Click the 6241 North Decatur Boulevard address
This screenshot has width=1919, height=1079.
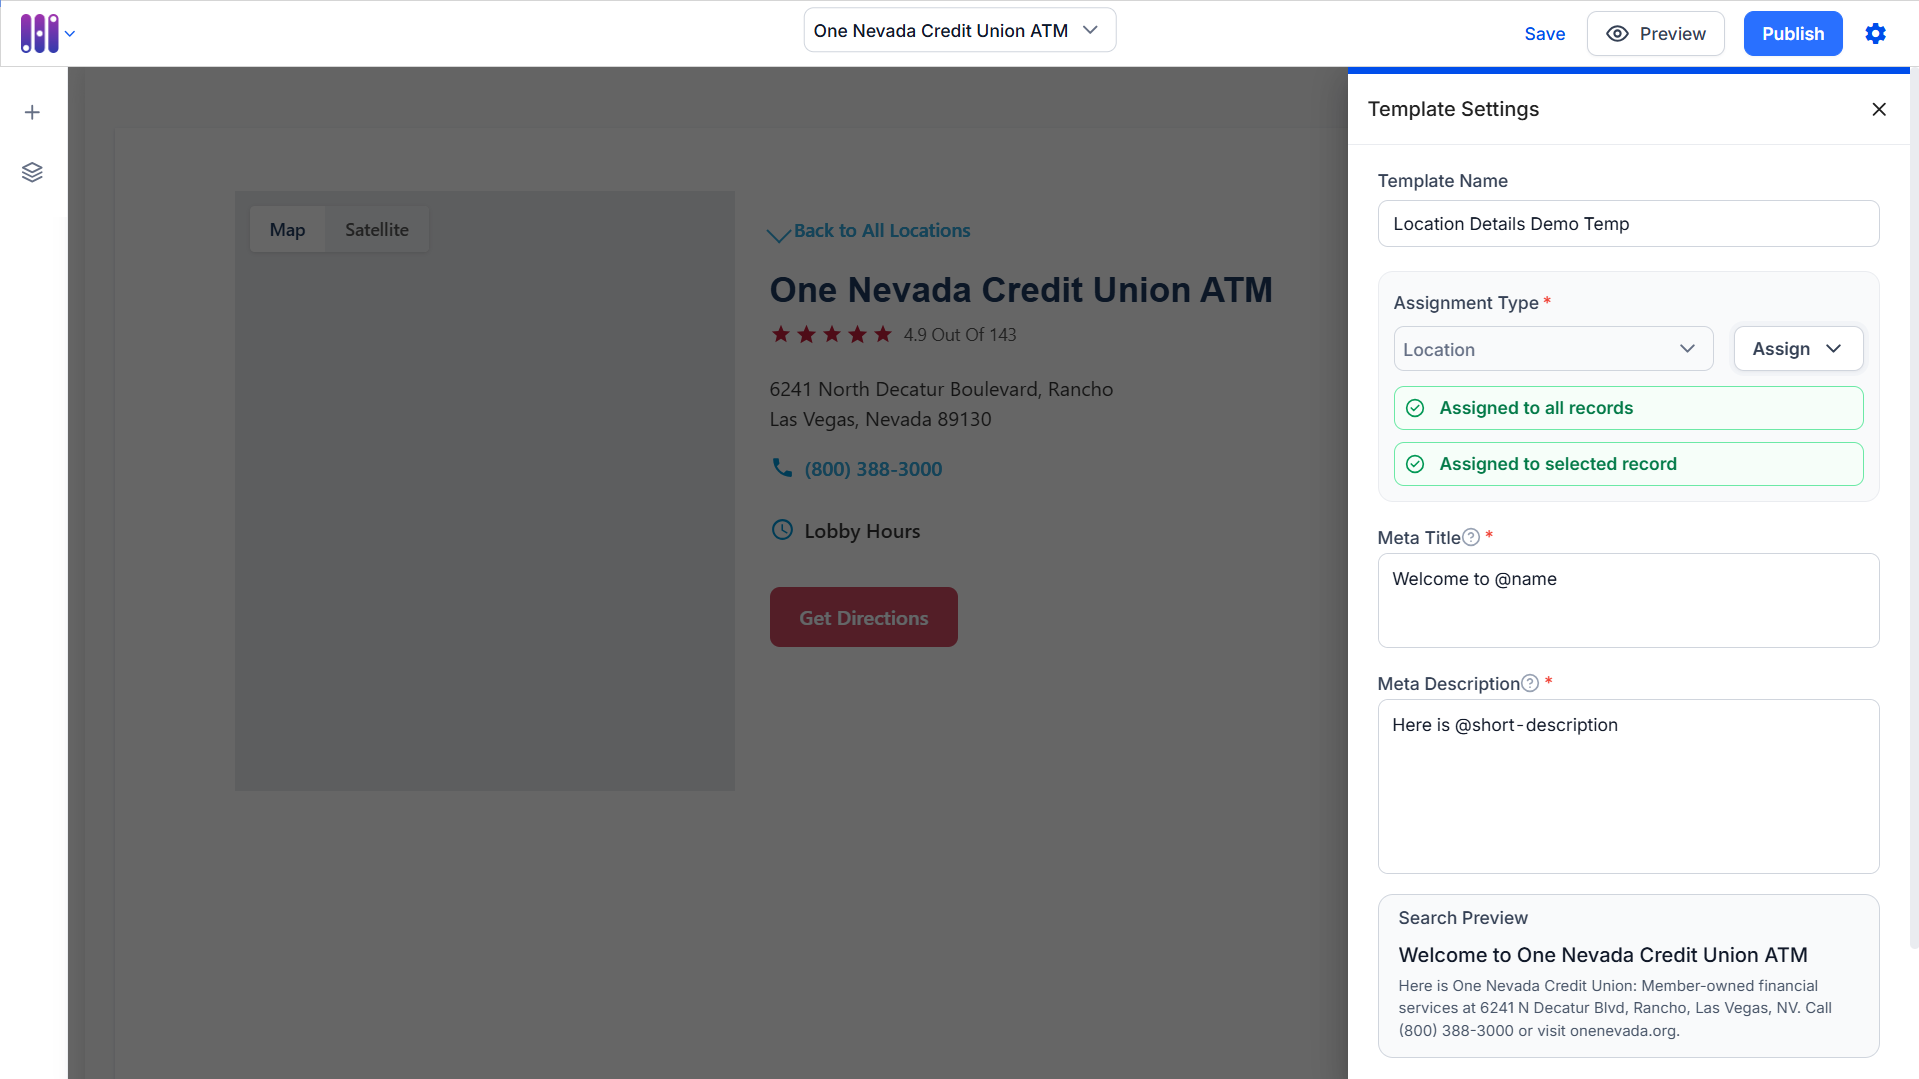941,404
